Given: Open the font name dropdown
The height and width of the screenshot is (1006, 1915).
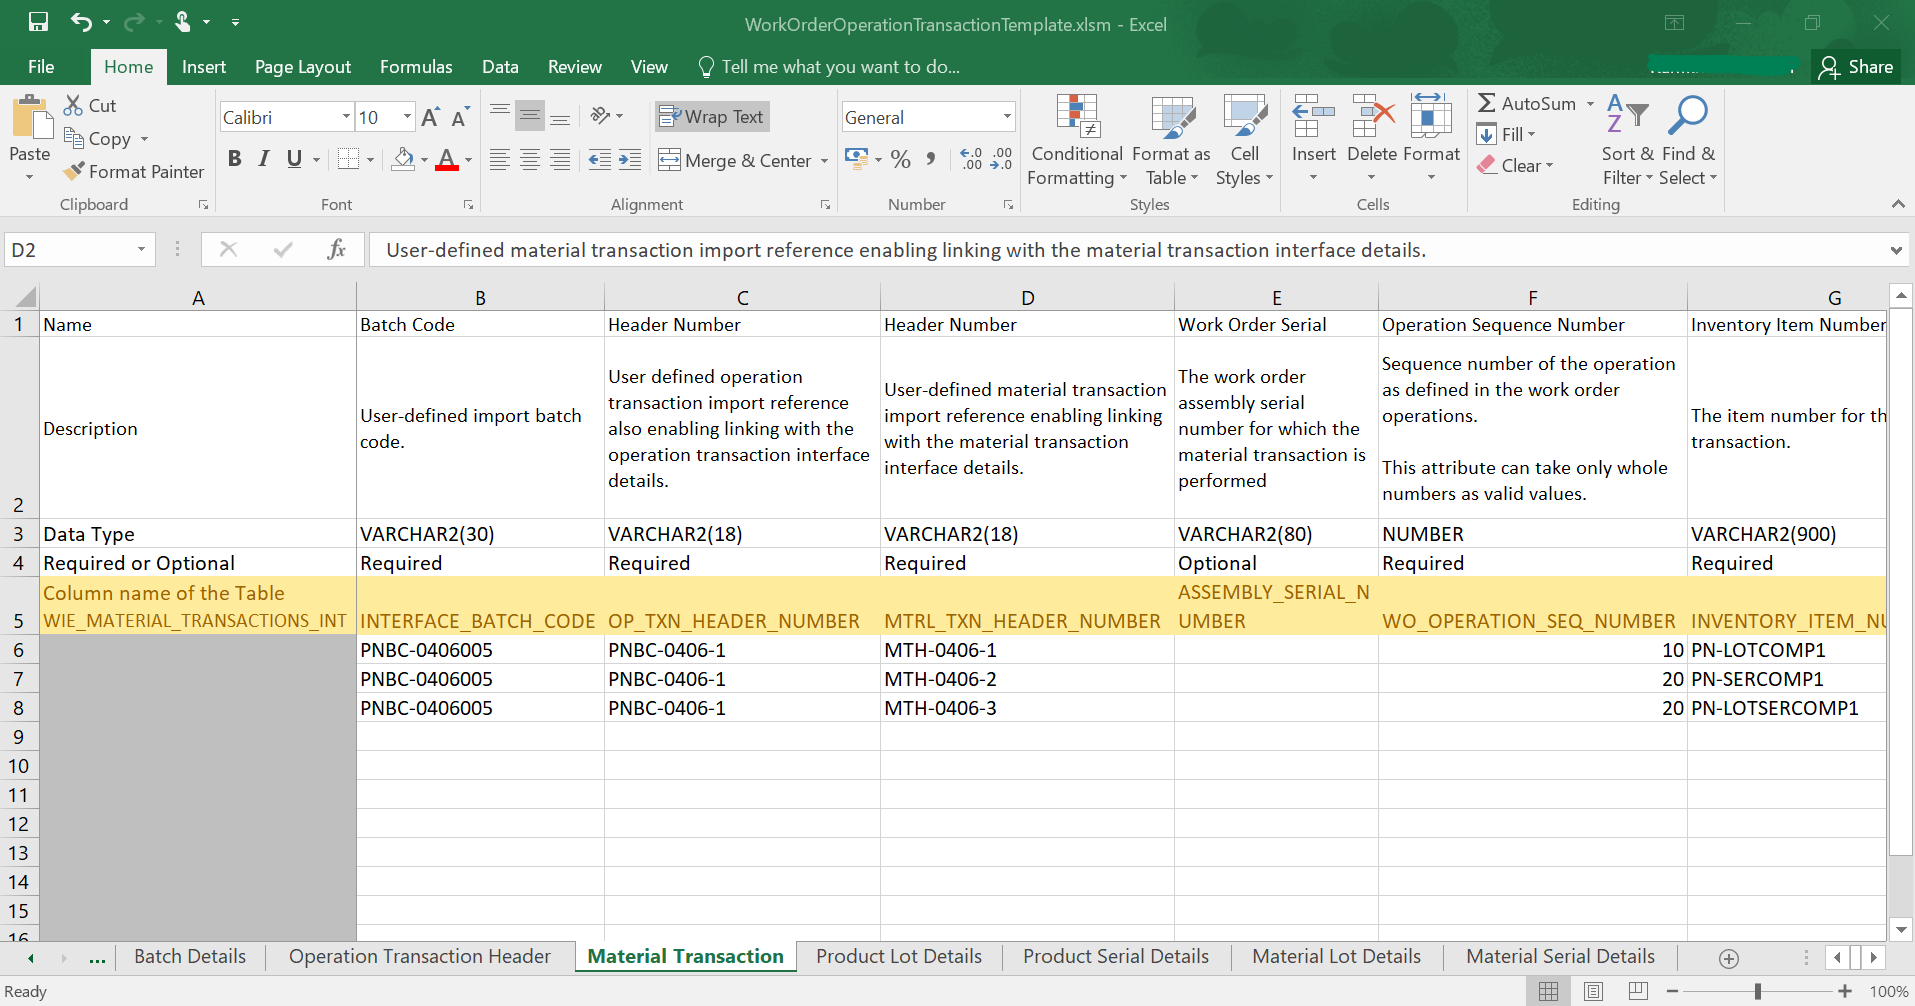Looking at the screenshot, I should click(346, 117).
